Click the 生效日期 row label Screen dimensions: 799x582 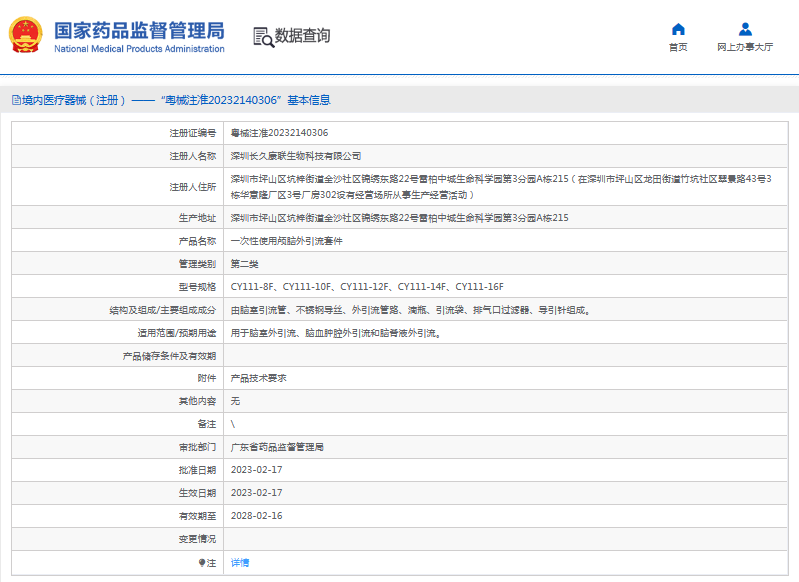pyautogui.click(x=197, y=493)
